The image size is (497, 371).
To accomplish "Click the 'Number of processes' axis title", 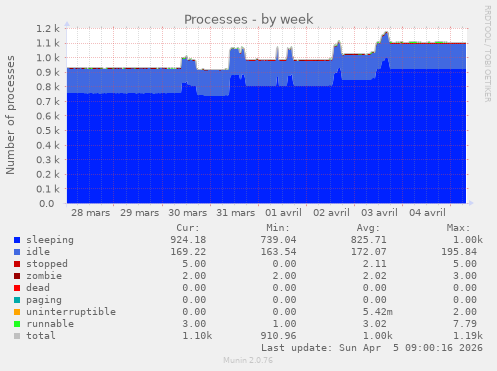I will coord(10,115).
